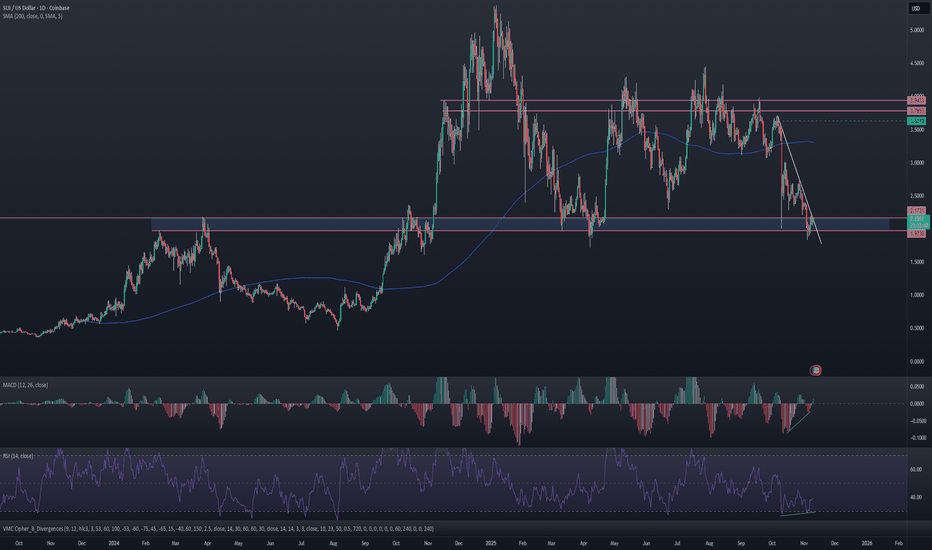Click the RSI (14, close) indicator label
Viewport: 932px width, 550px height.
point(20,455)
